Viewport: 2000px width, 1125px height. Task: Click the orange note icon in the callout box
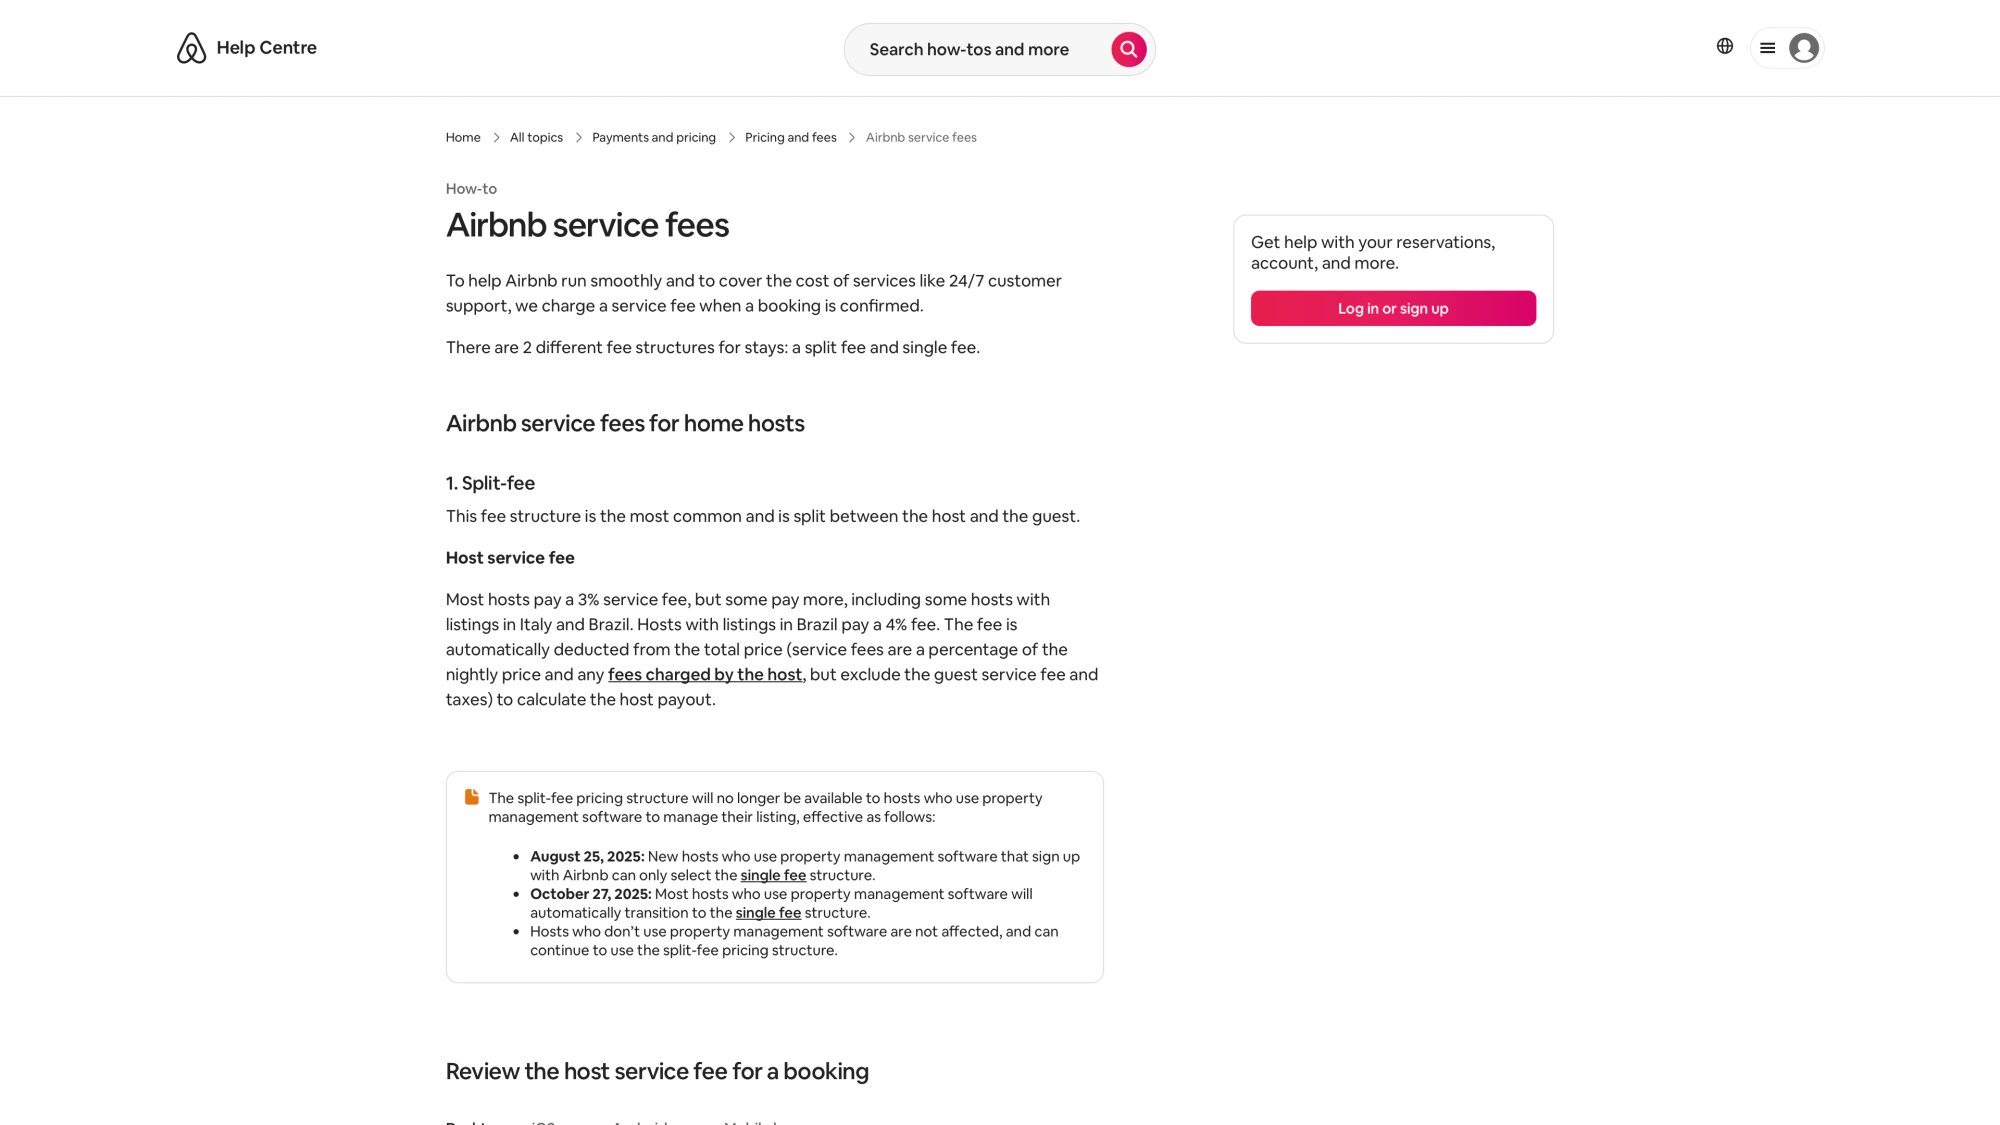[471, 795]
